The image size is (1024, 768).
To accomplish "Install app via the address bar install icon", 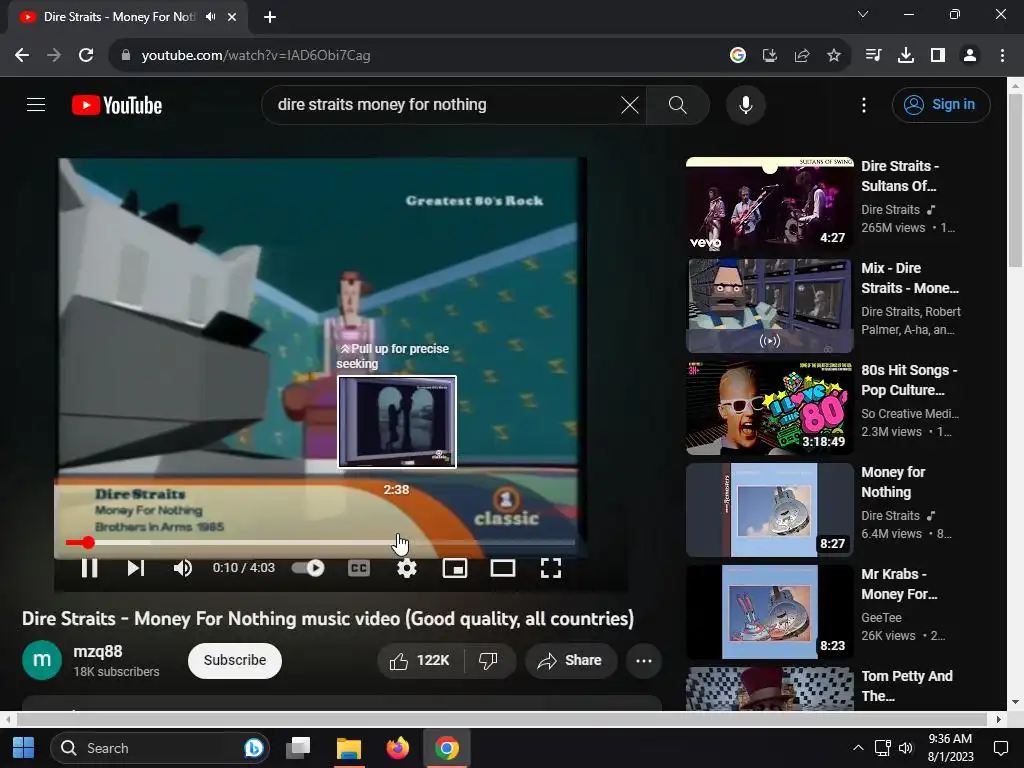I will [x=770, y=56].
